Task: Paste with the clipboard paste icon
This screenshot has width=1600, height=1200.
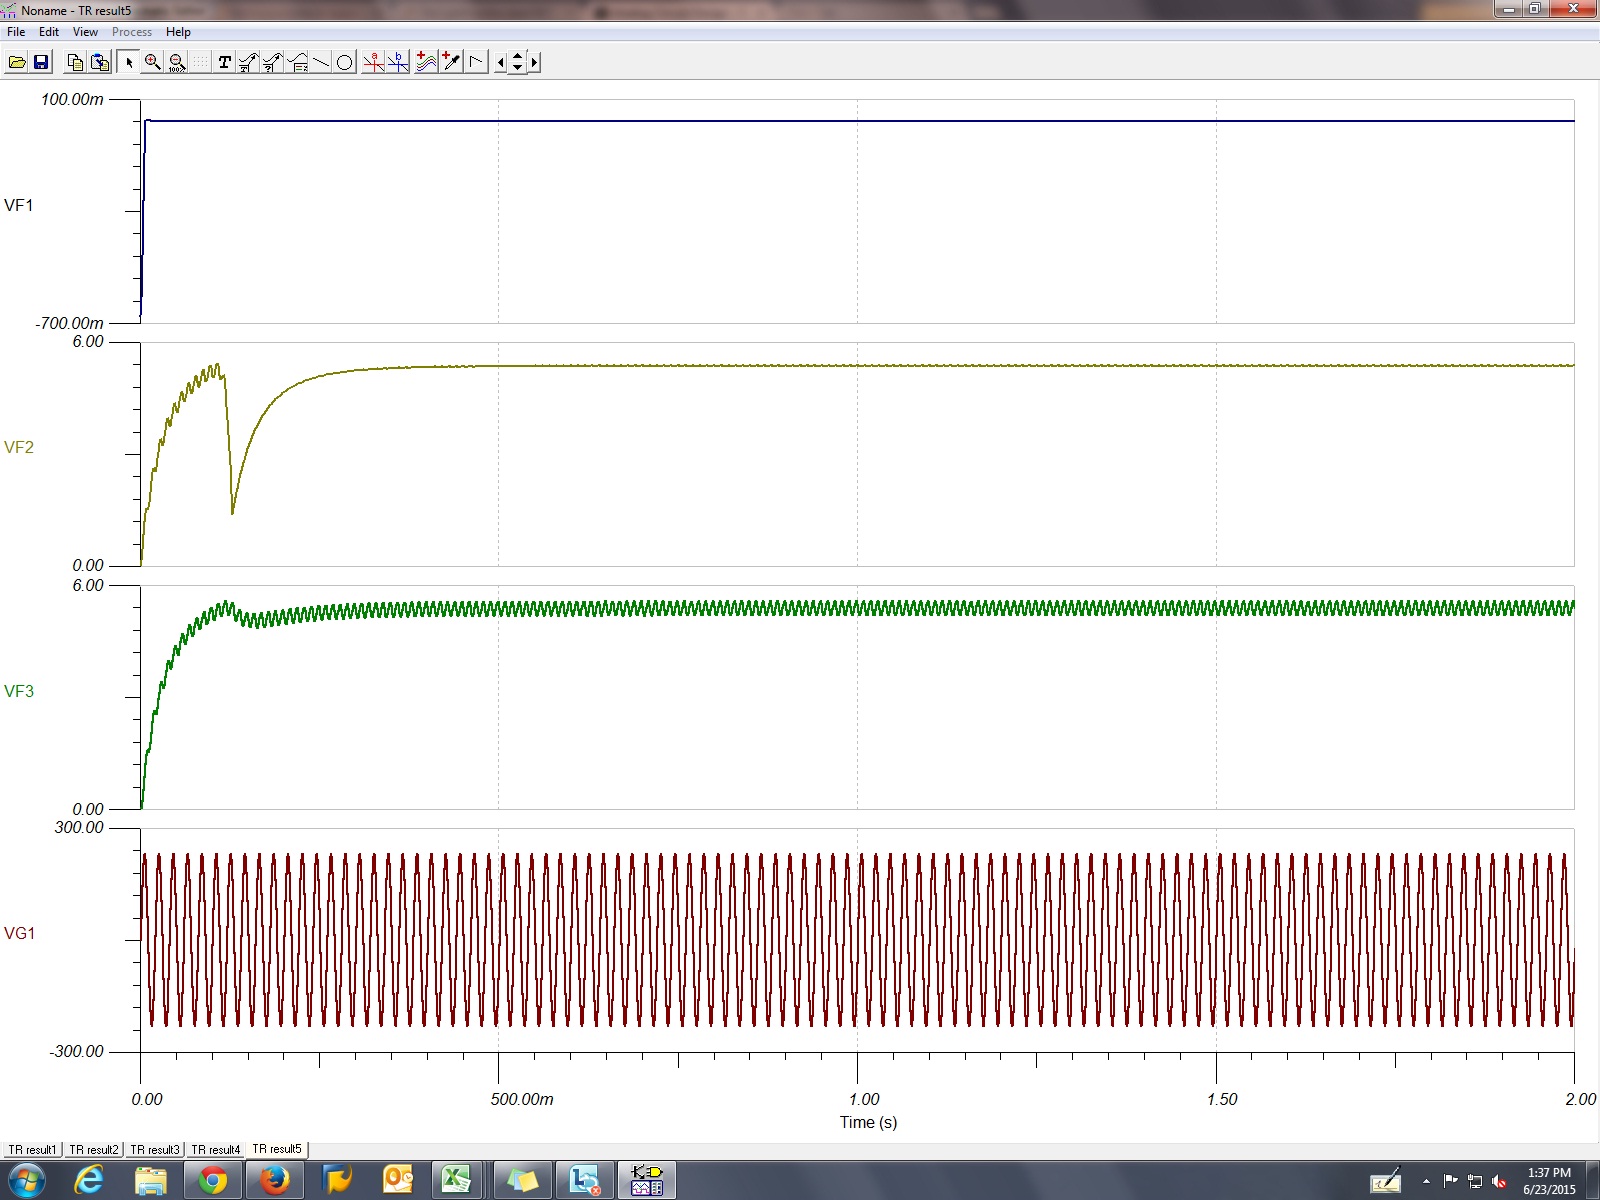Action: [100, 62]
